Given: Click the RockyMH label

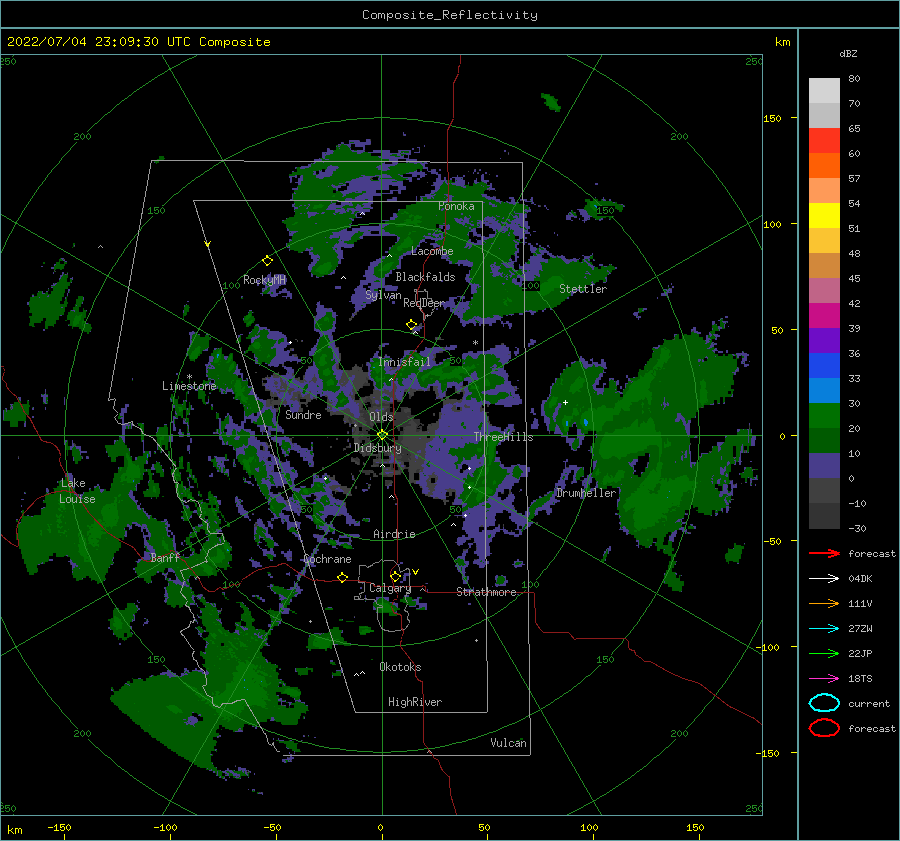Looking at the screenshot, I should (264, 280).
